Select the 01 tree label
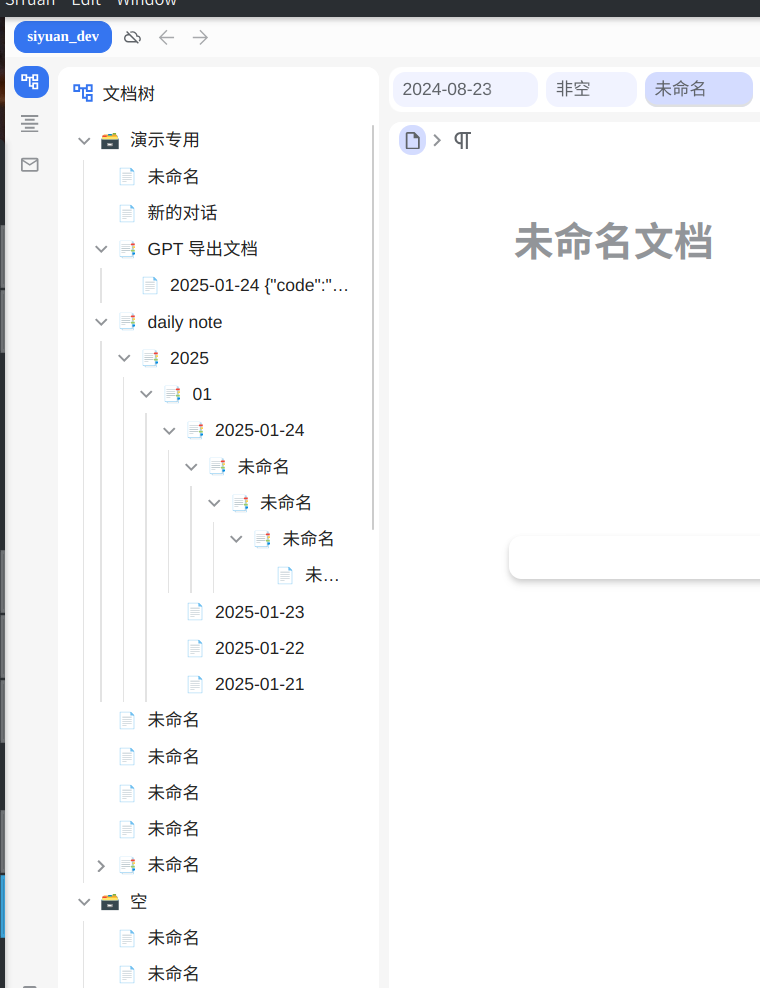This screenshot has height=988, width=760. pyautogui.click(x=202, y=394)
